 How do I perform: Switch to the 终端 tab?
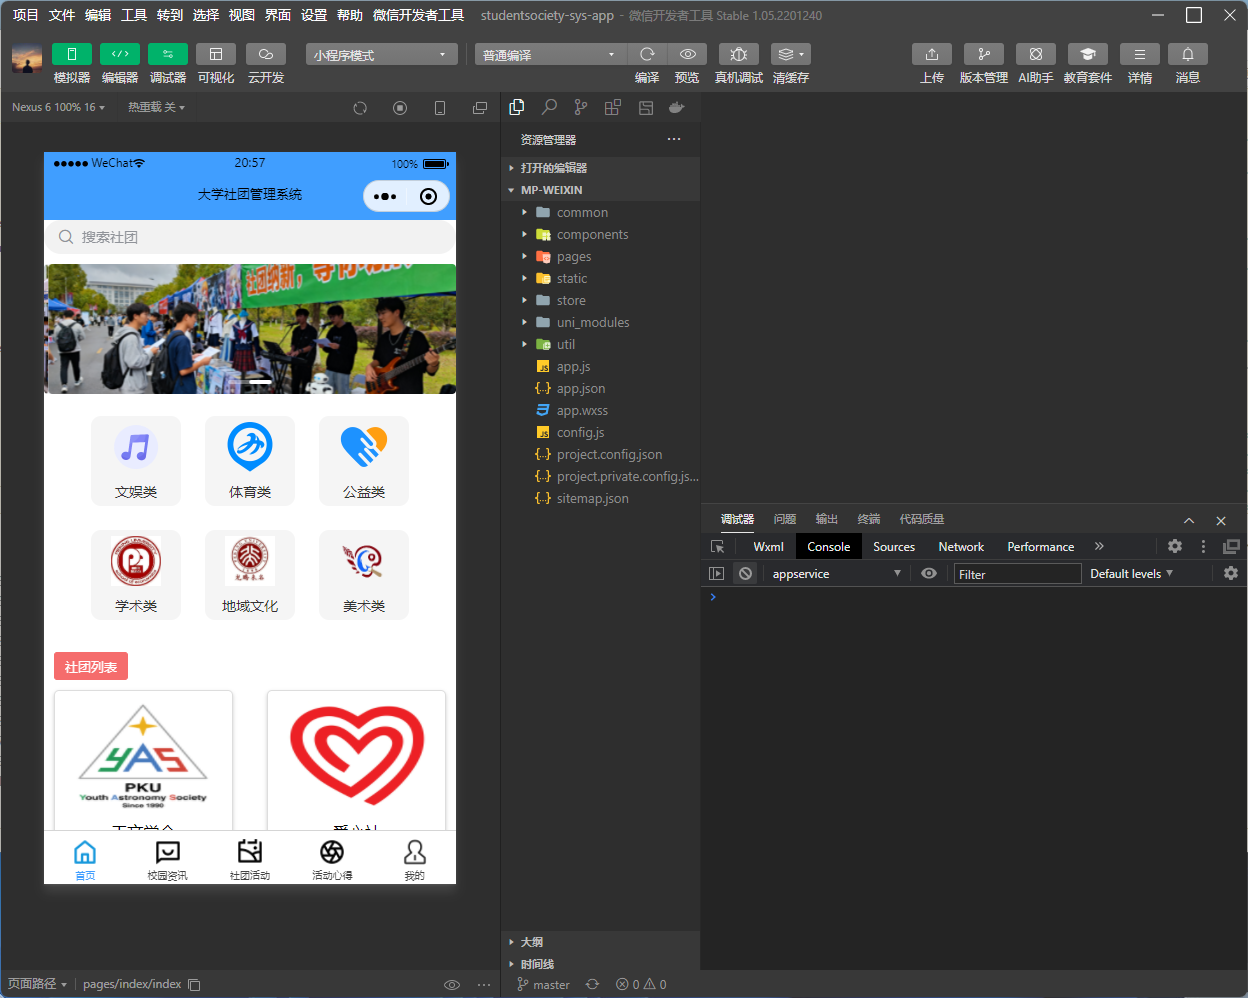coord(869,519)
